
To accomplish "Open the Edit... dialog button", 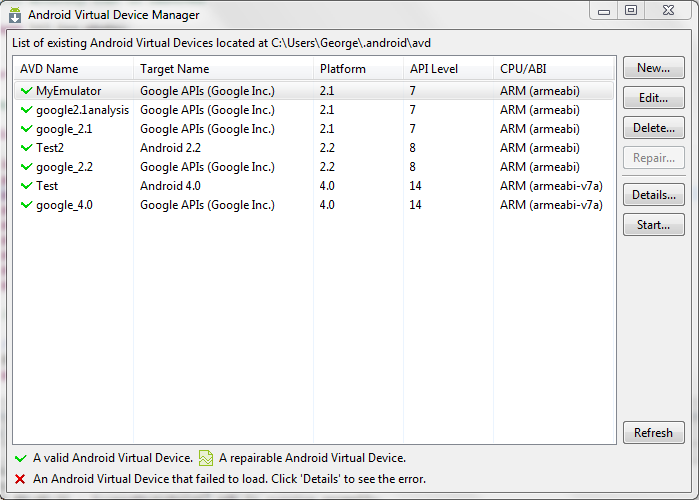I will click(654, 98).
